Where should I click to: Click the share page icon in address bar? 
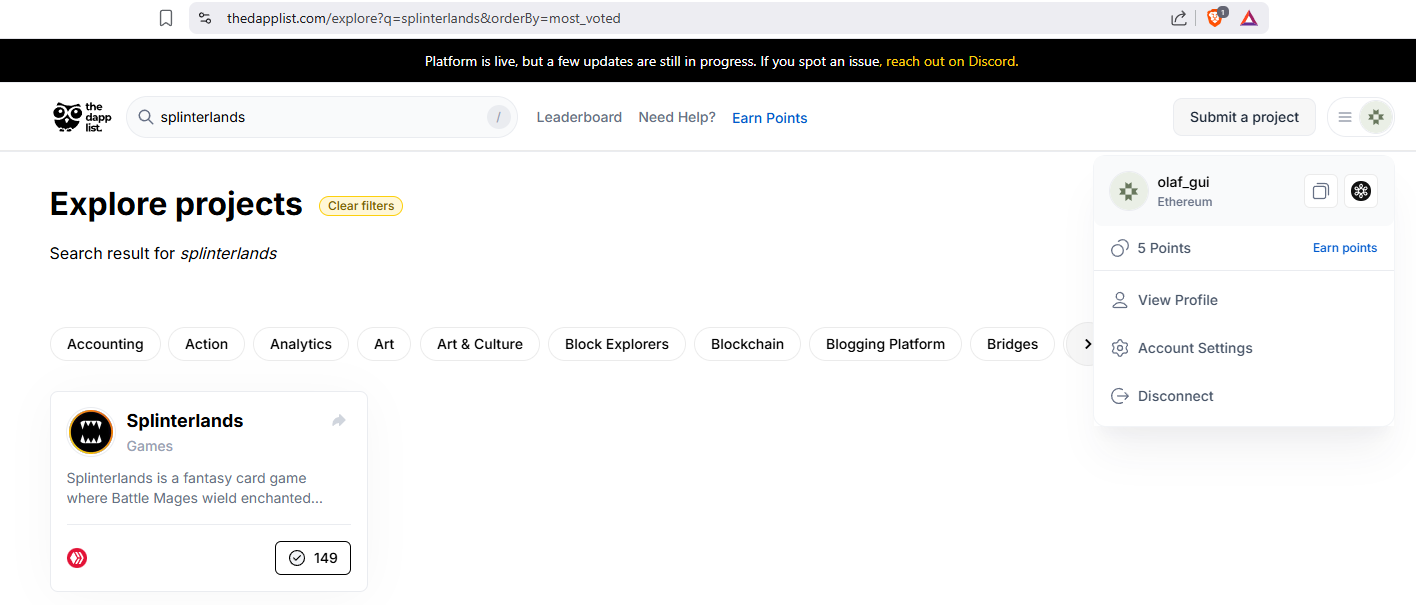[x=1179, y=18]
